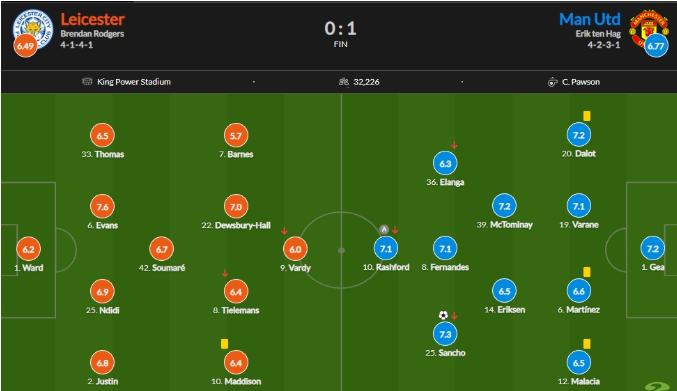Click the substitution arrow above Elanga

tap(454, 145)
